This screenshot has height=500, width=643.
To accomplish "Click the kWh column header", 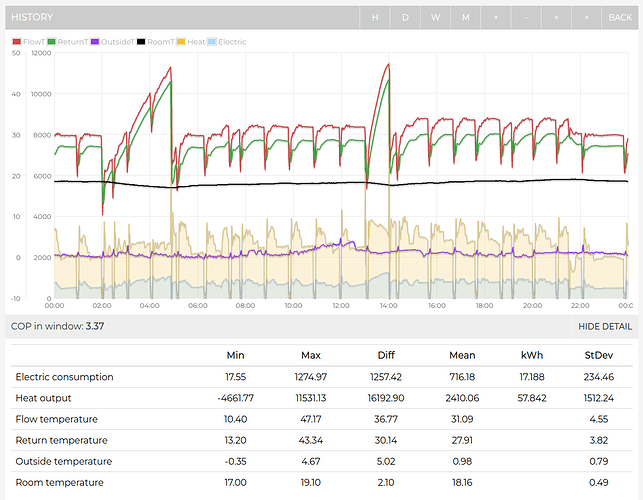I will tap(532, 355).
